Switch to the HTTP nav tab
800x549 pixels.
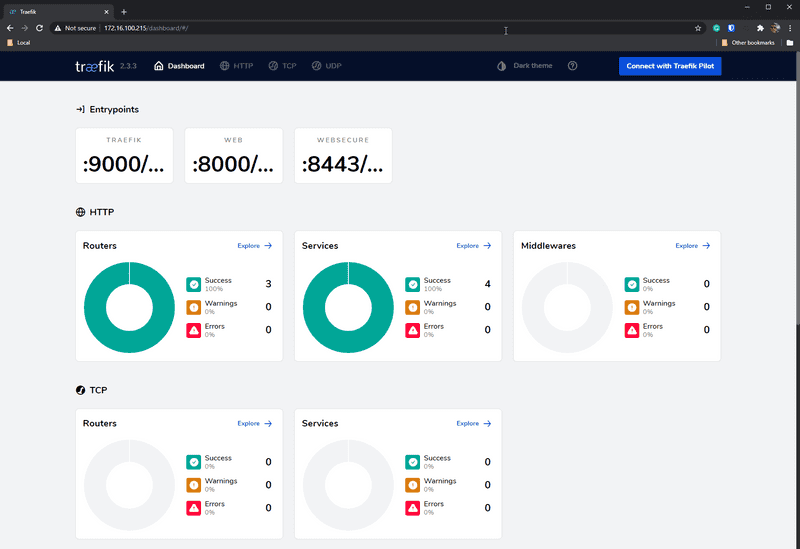coord(237,66)
